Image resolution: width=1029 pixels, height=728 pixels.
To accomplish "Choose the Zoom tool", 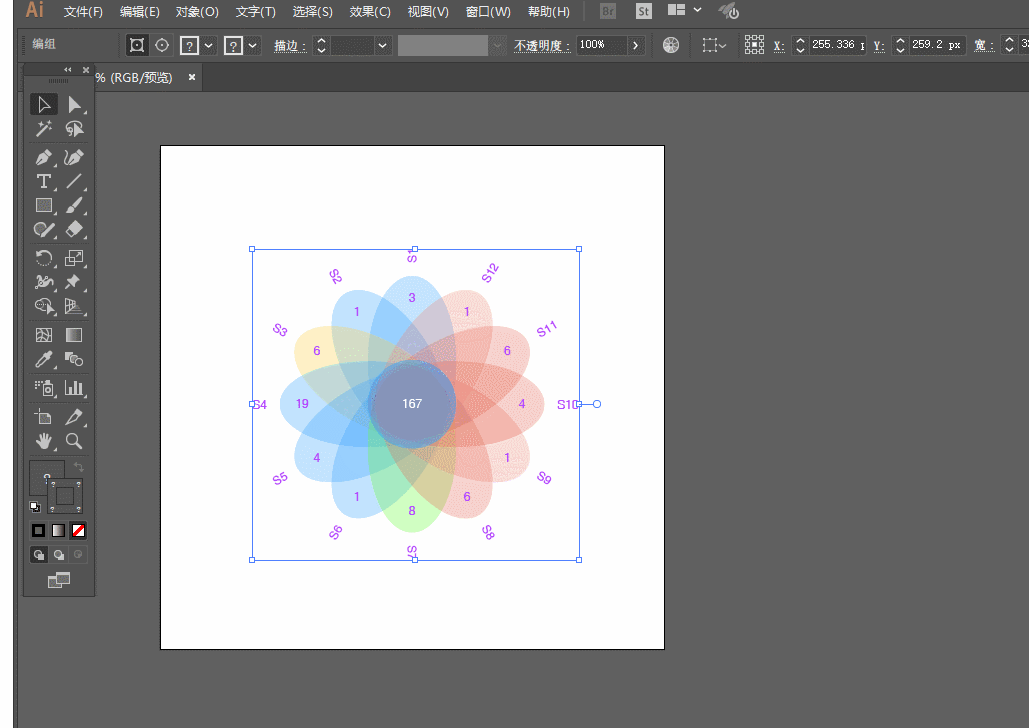I will point(74,441).
